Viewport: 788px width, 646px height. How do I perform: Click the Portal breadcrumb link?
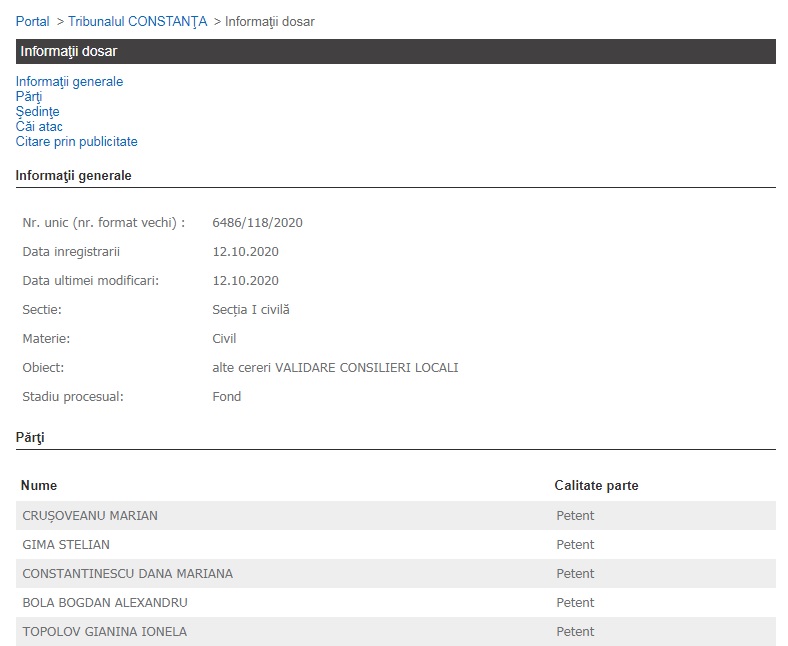pos(32,22)
